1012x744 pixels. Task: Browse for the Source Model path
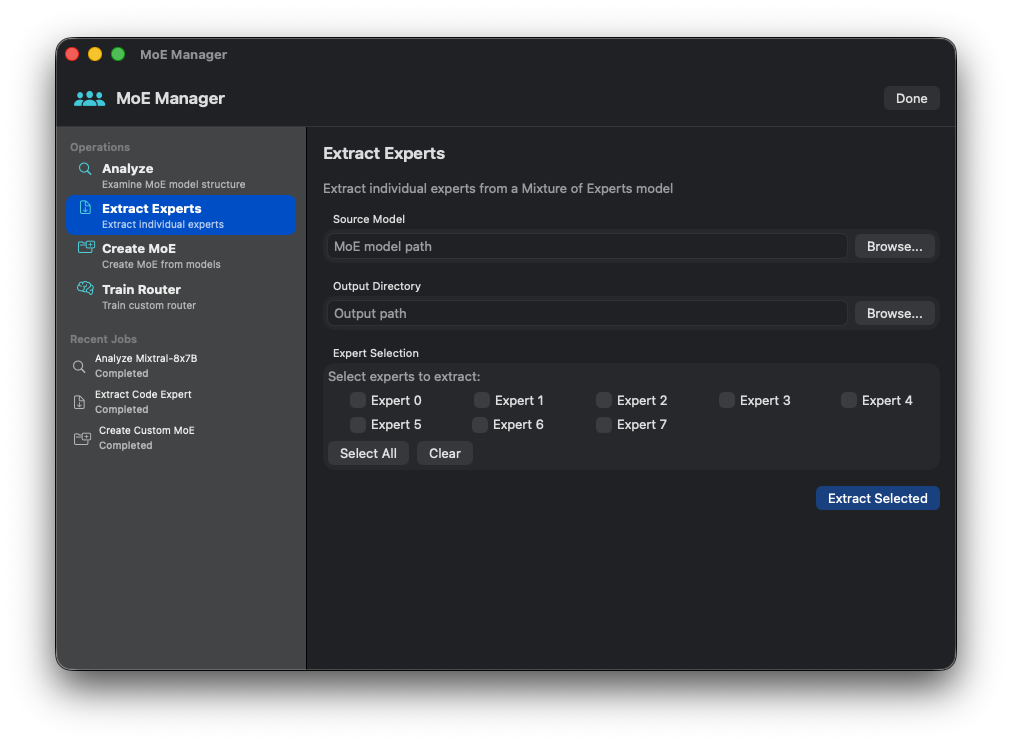894,246
